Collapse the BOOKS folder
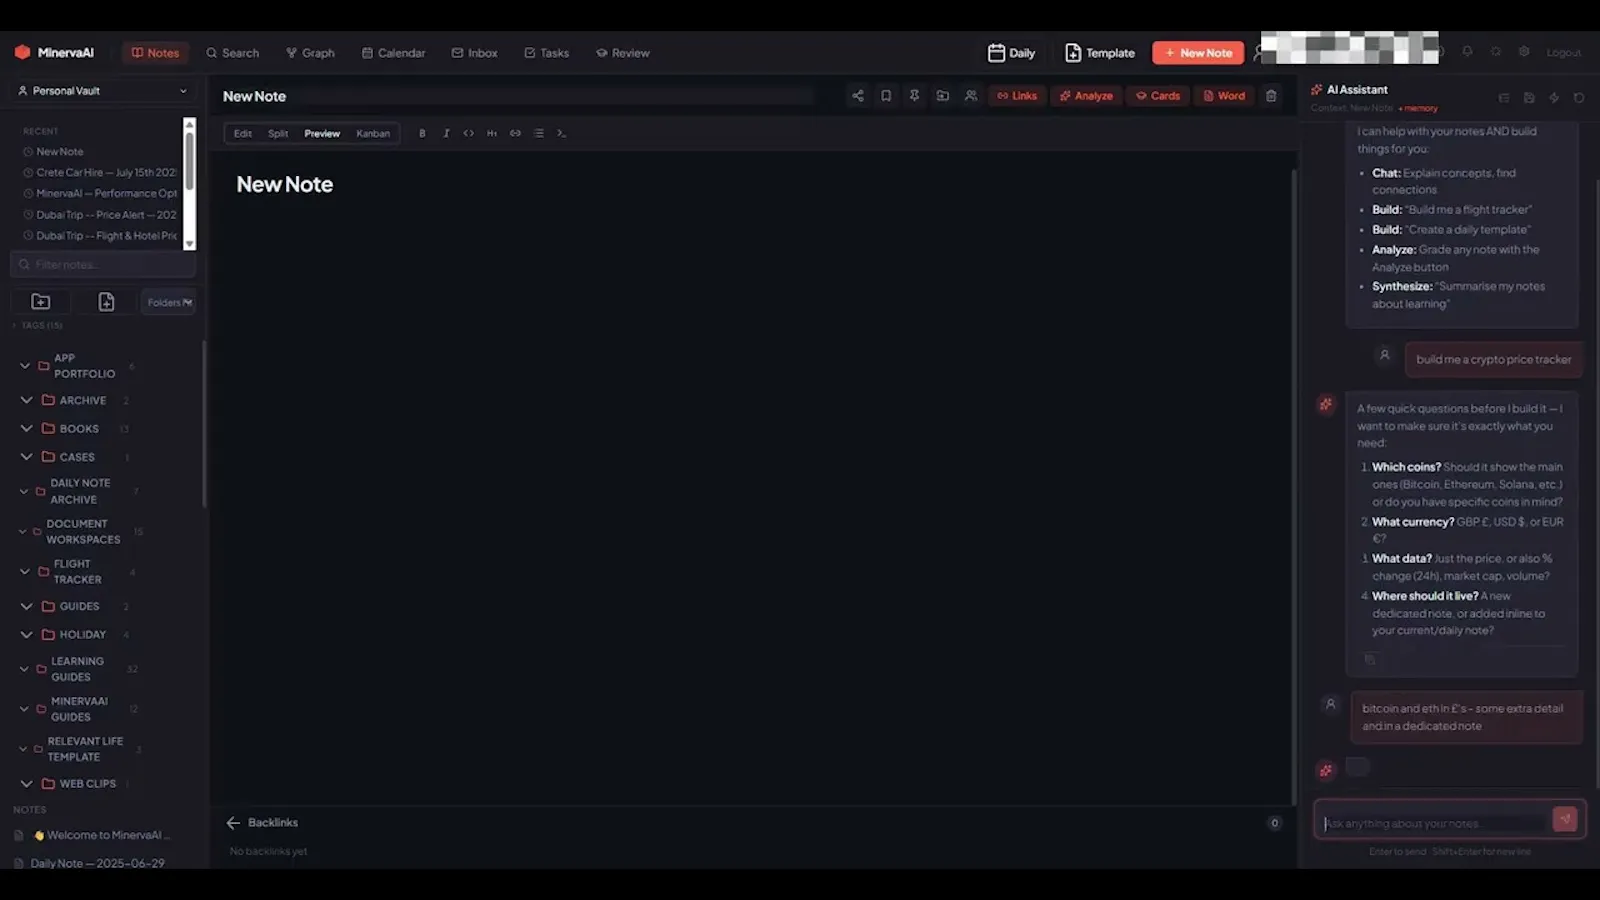Image resolution: width=1600 pixels, height=900 pixels. [x=26, y=428]
